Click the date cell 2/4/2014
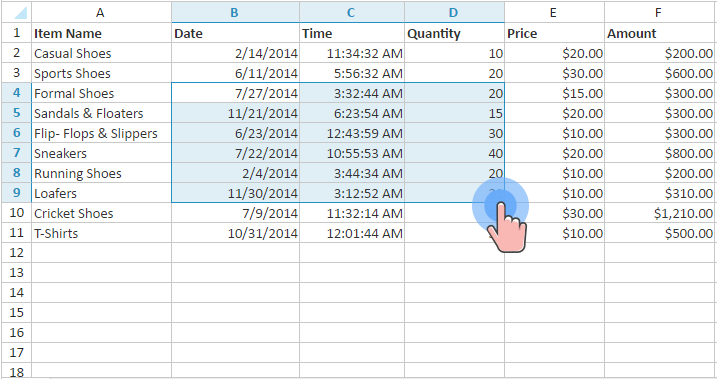Screen dimensions: 717x379 click(x=235, y=173)
